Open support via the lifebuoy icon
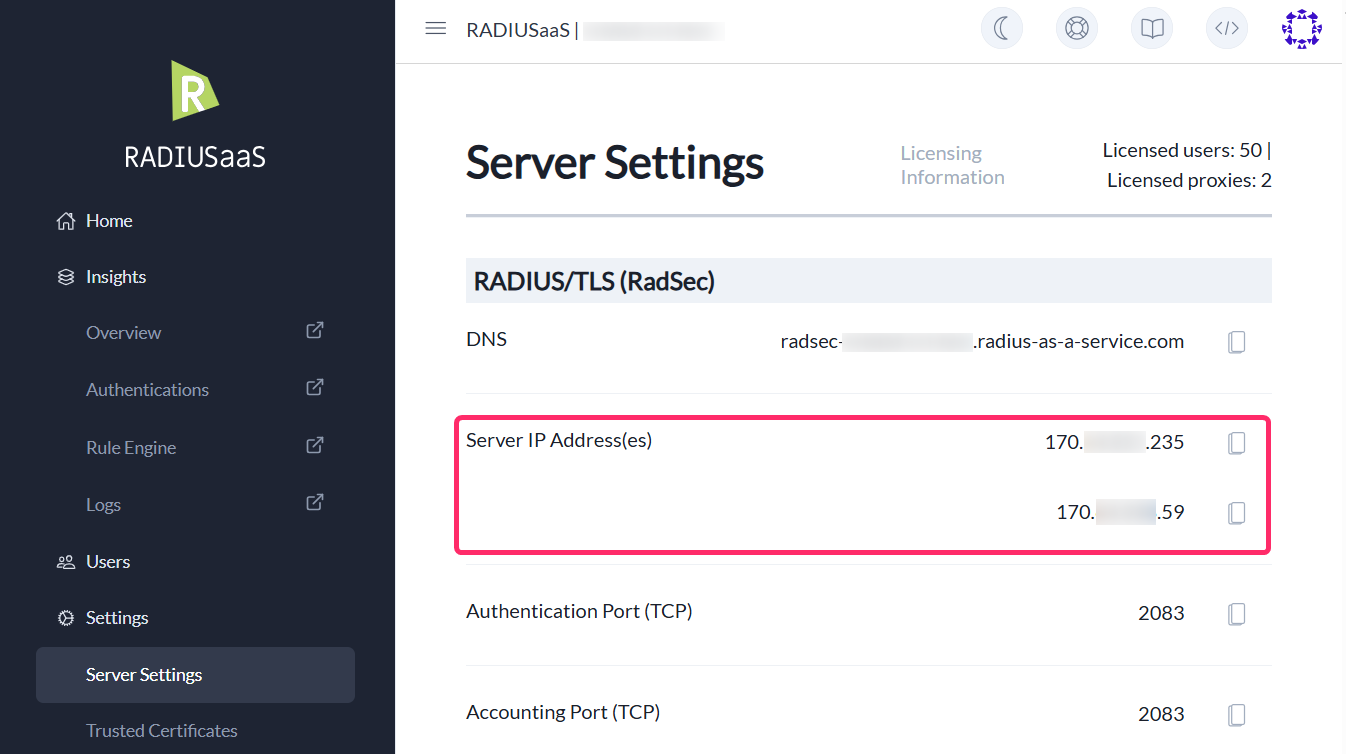The image size is (1346, 754). coord(1076,29)
